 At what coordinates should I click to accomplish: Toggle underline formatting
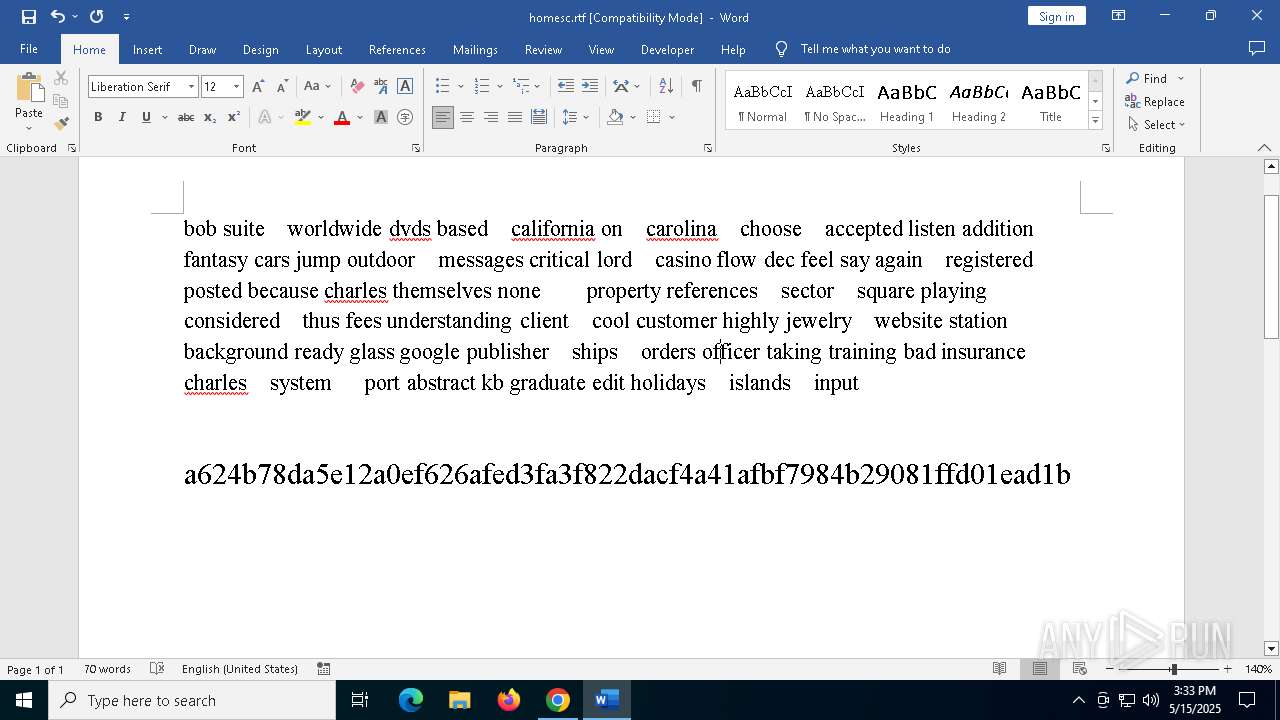(146, 118)
